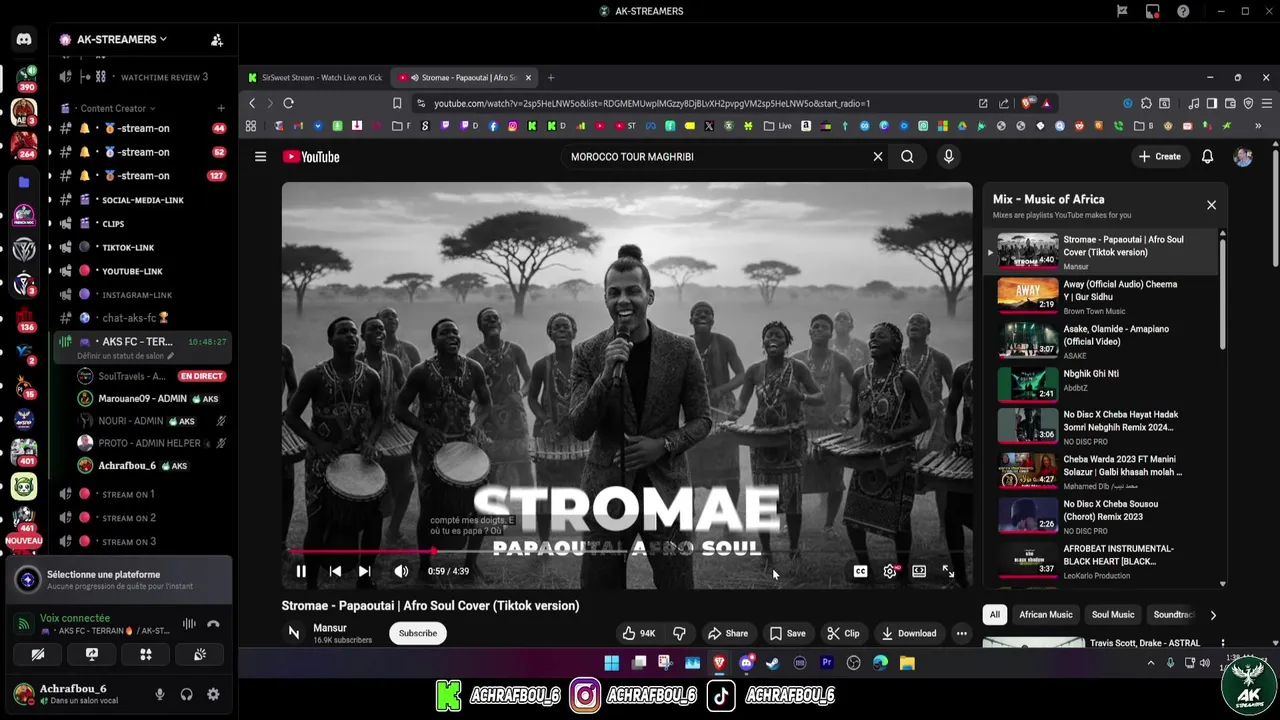Clear the YouTube search field
The height and width of the screenshot is (720, 1280).
tap(878, 157)
